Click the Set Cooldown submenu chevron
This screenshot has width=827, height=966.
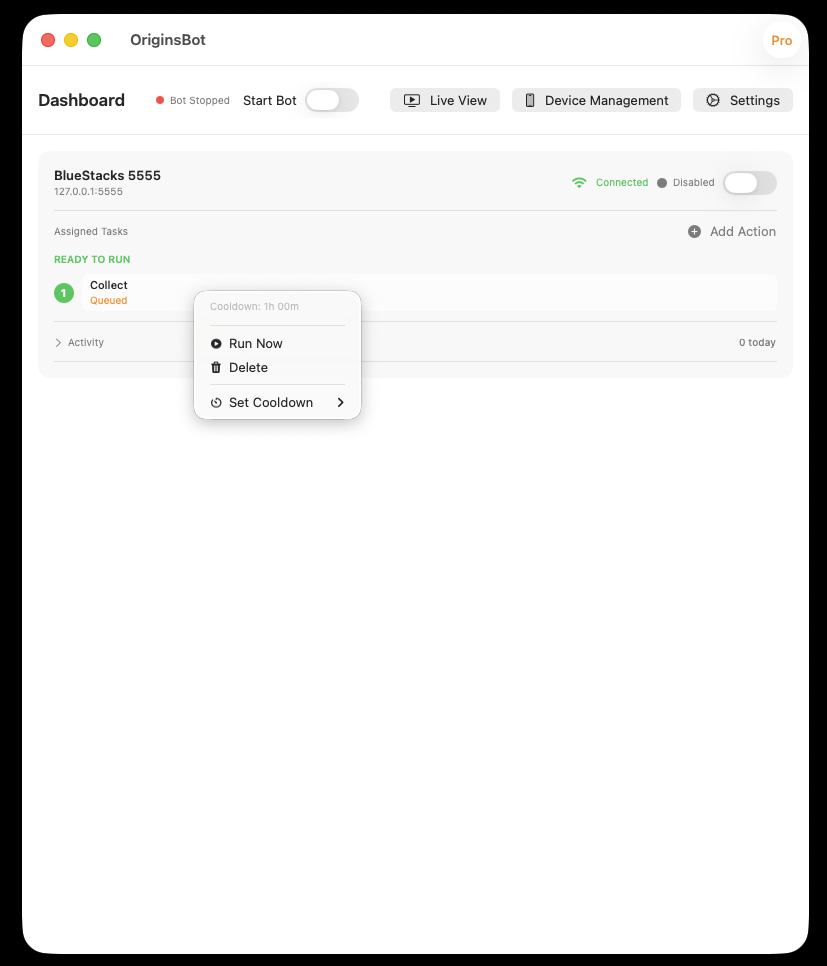coord(340,402)
